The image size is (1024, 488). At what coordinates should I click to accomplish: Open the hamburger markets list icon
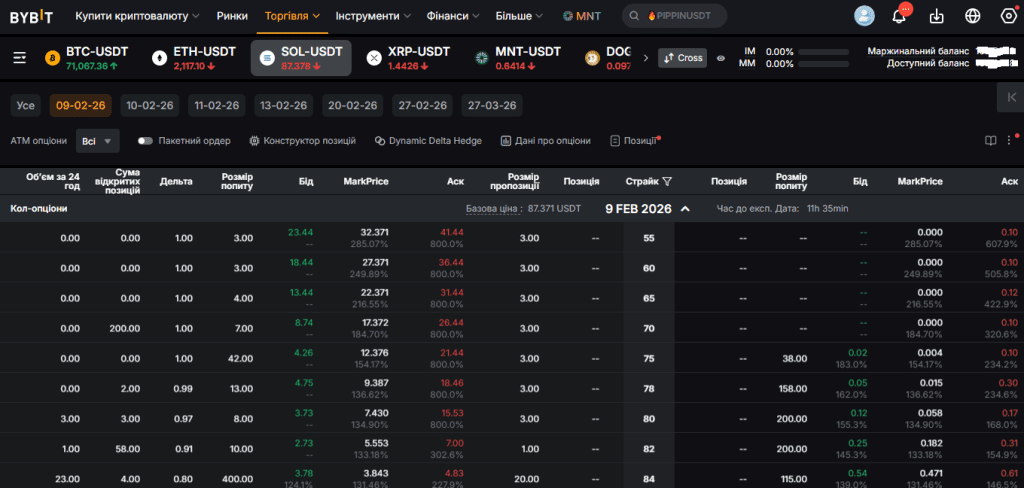pos(20,58)
